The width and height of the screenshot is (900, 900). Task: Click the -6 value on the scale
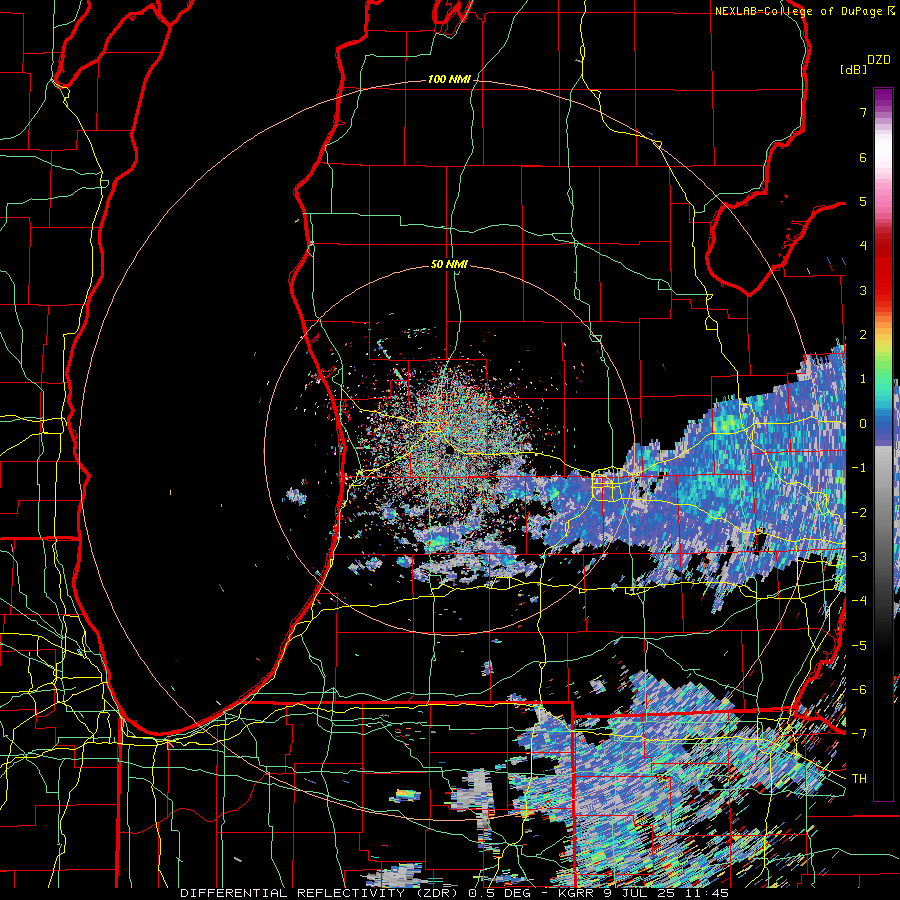(859, 689)
